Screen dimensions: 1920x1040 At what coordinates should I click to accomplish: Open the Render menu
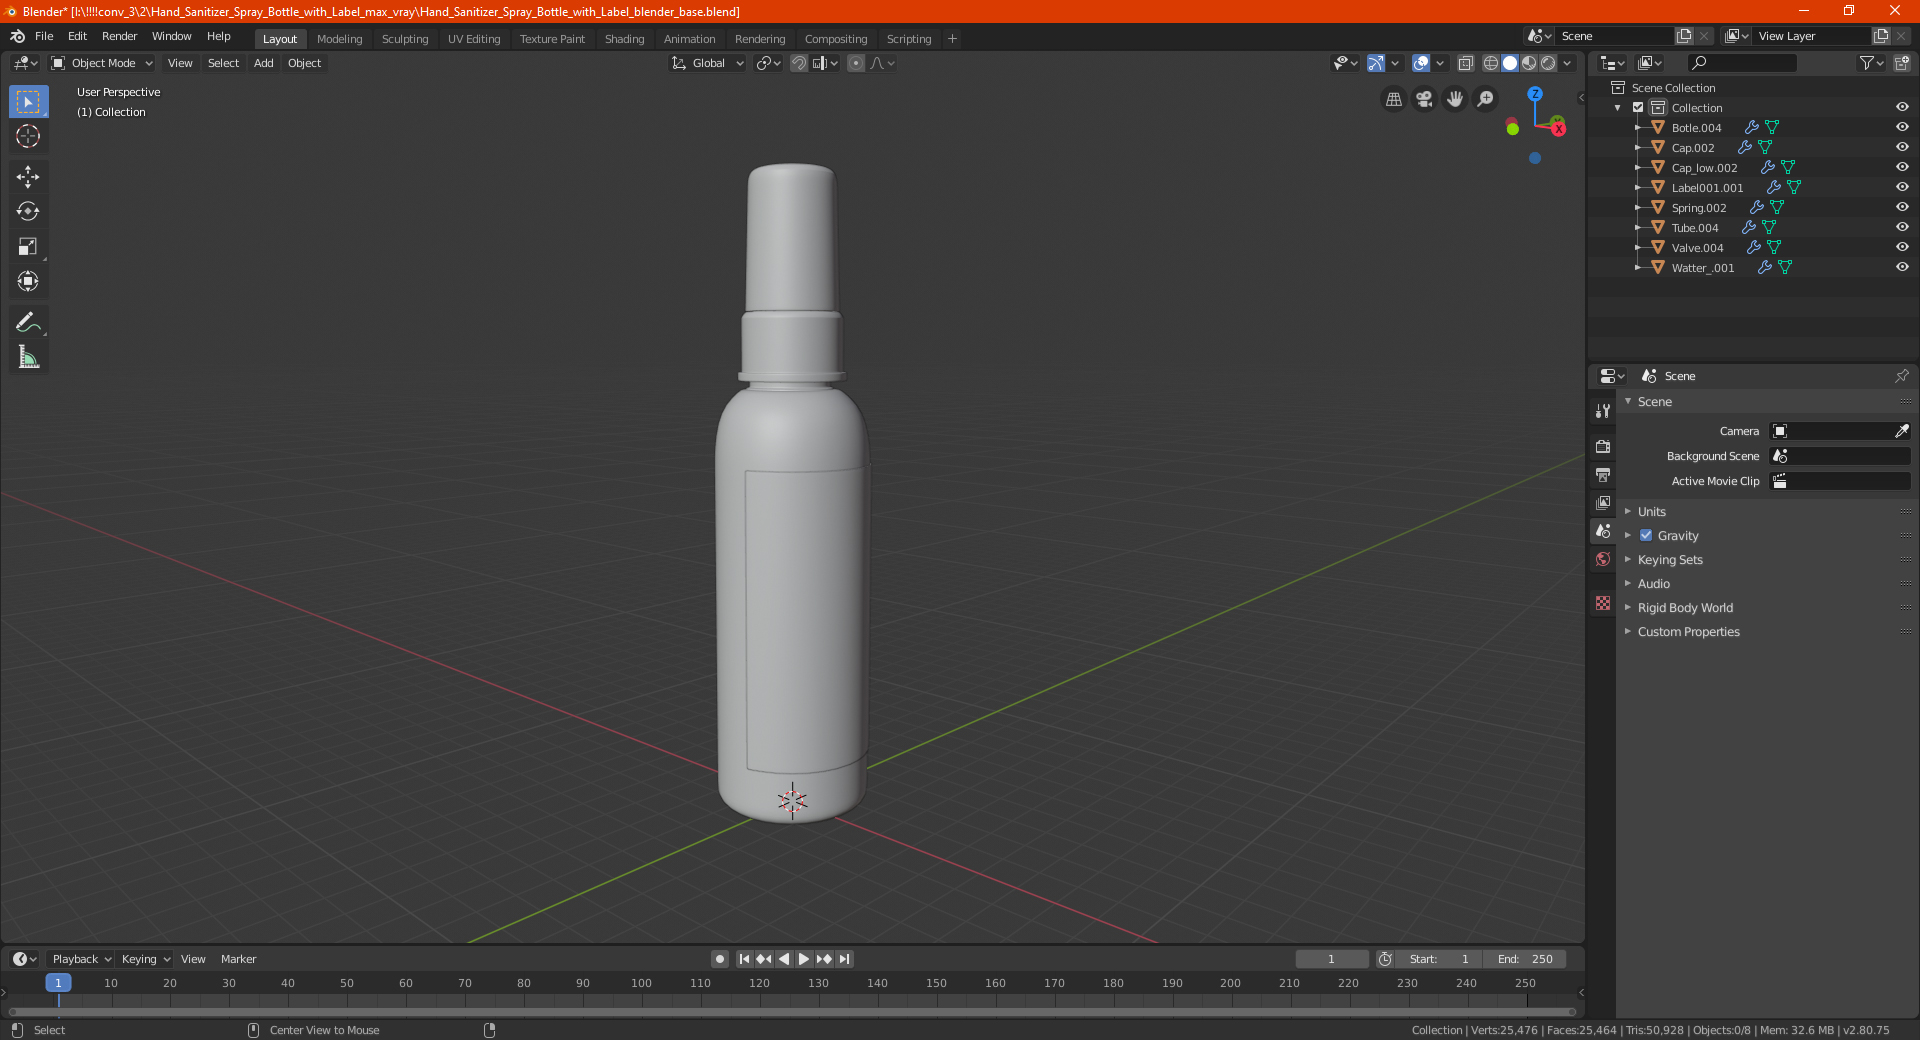[x=119, y=36]
